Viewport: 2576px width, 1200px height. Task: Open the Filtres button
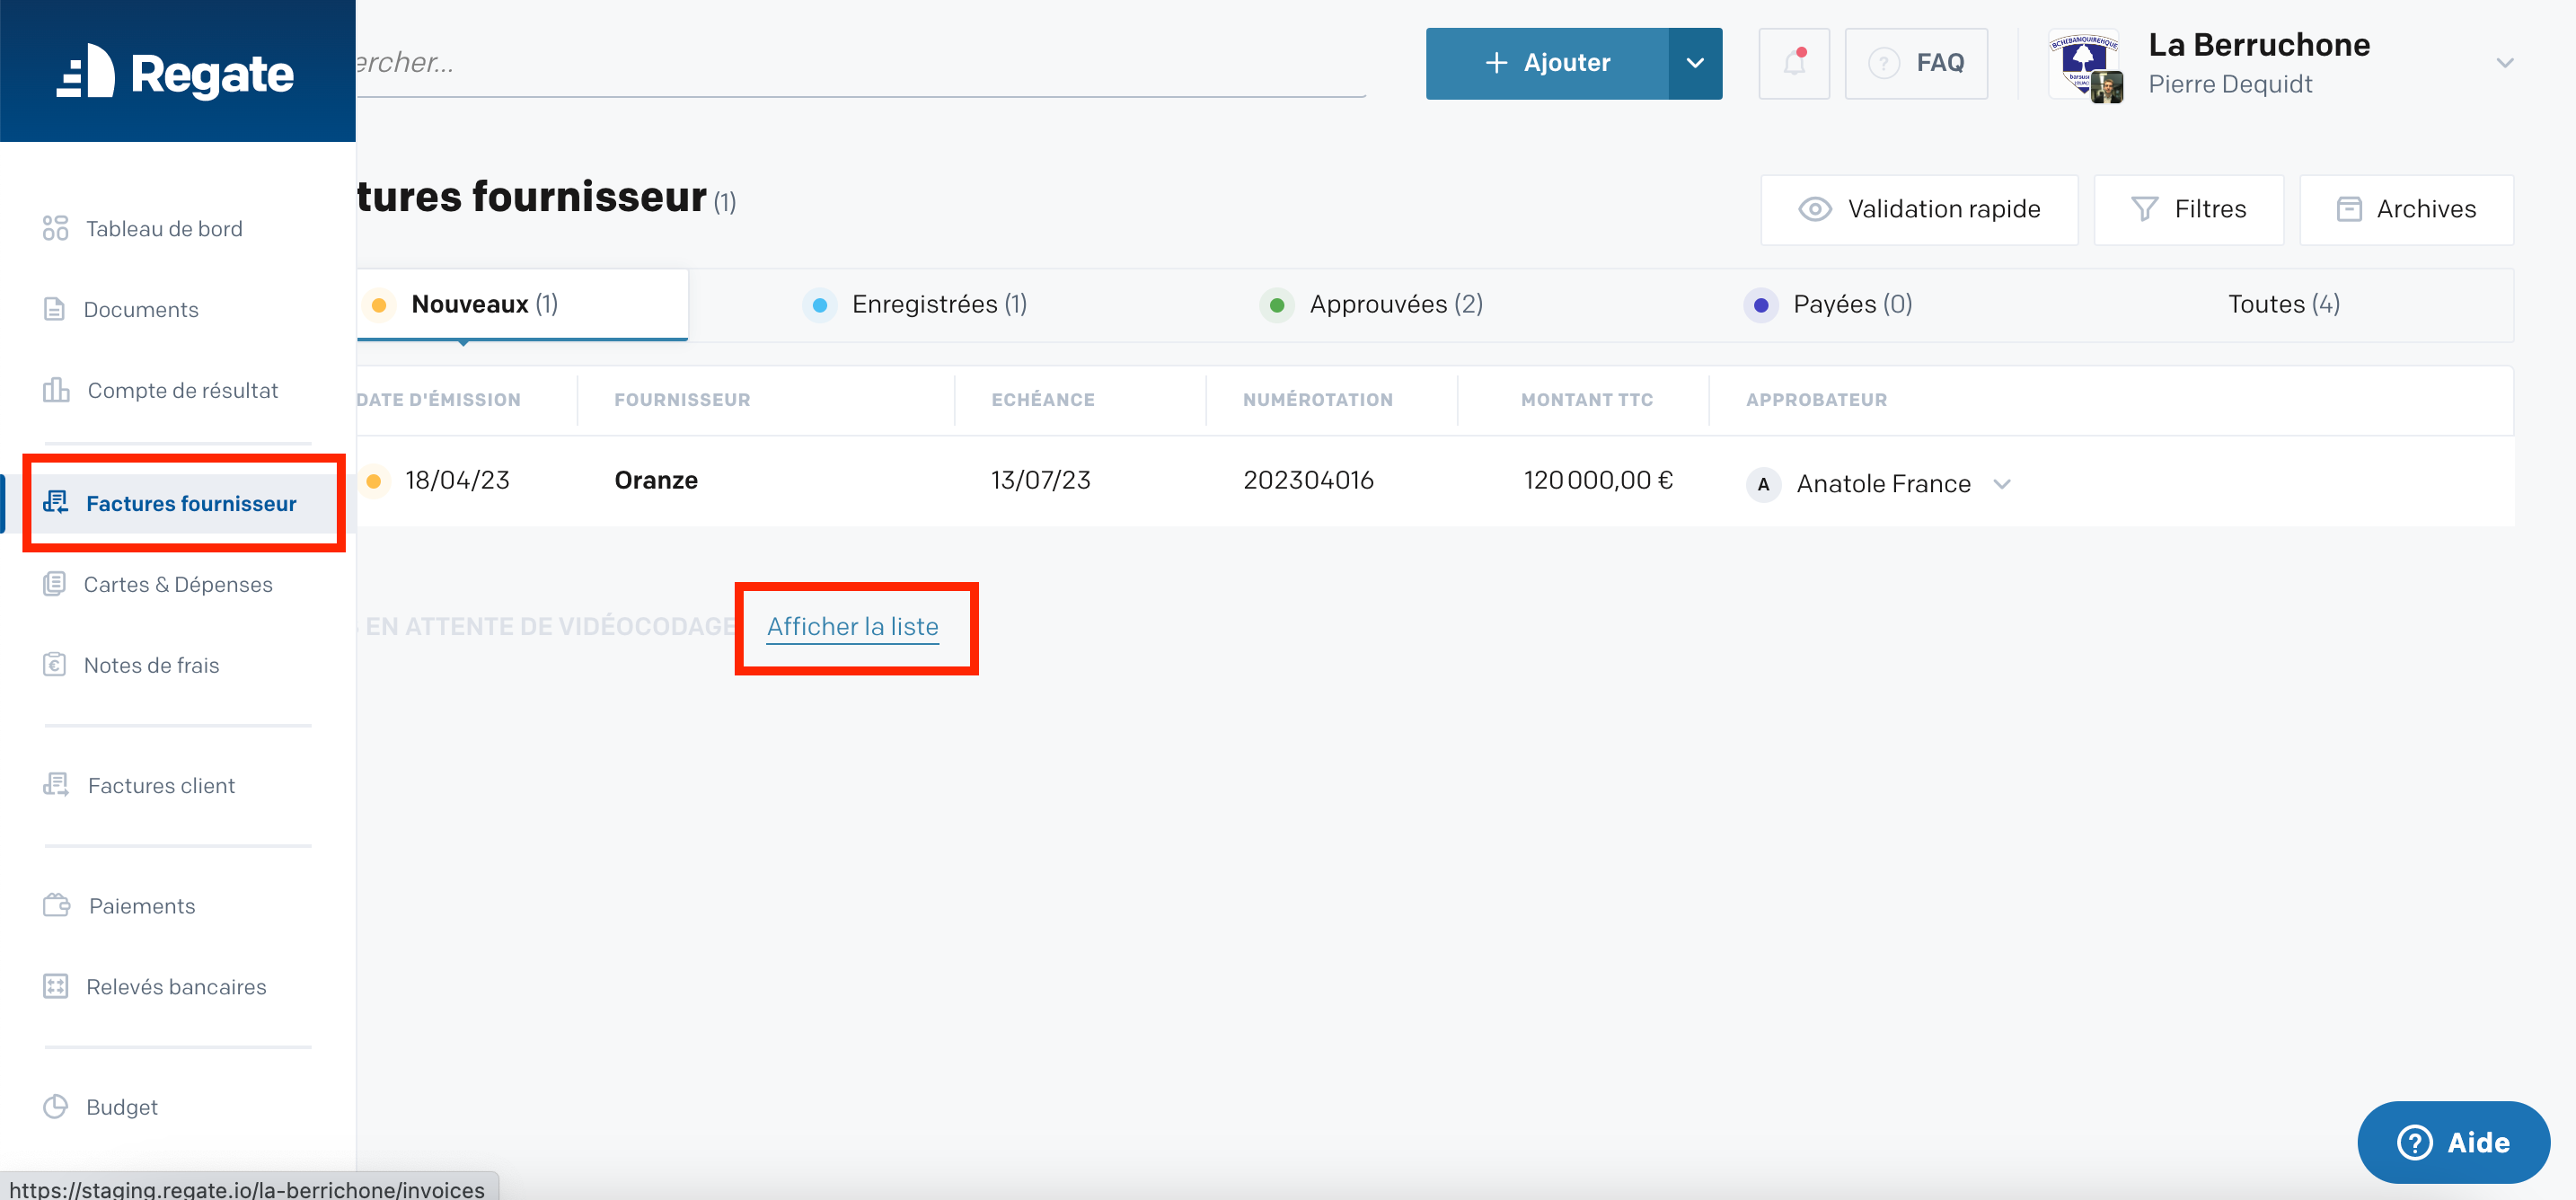2189,209
